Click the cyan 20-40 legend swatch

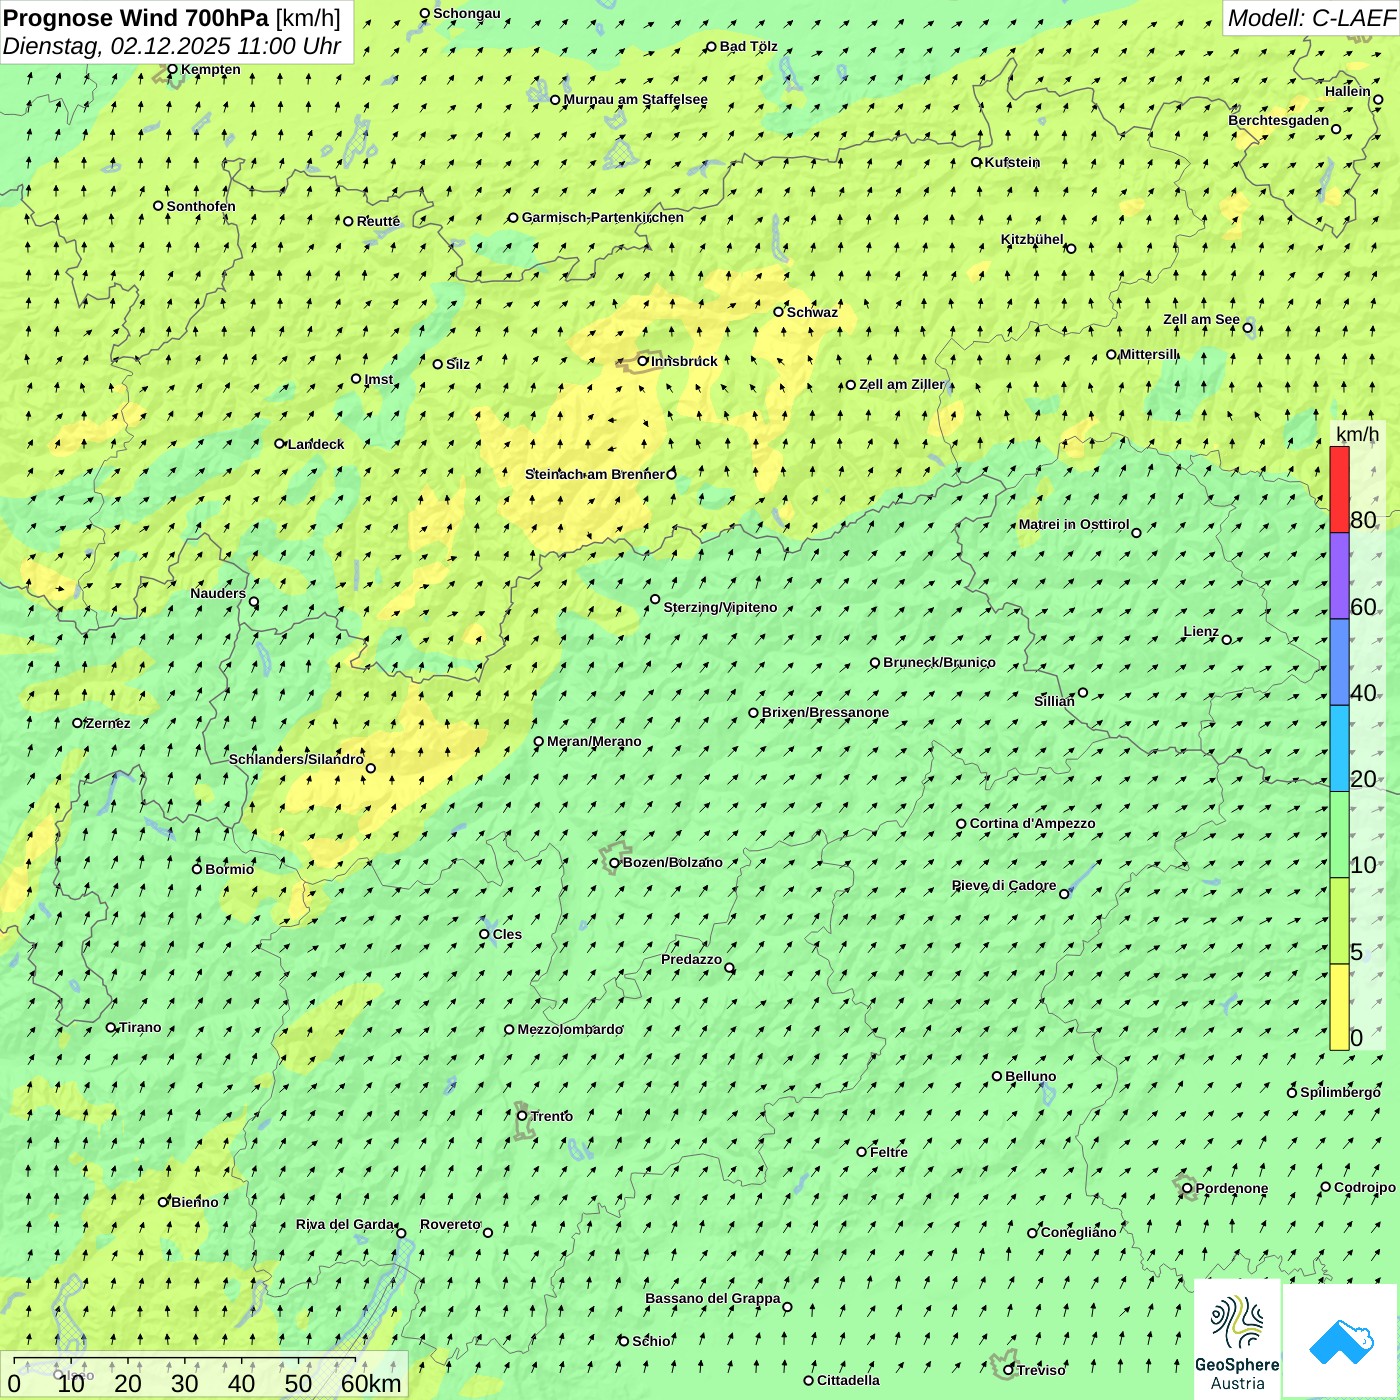tap(1339, 749)
